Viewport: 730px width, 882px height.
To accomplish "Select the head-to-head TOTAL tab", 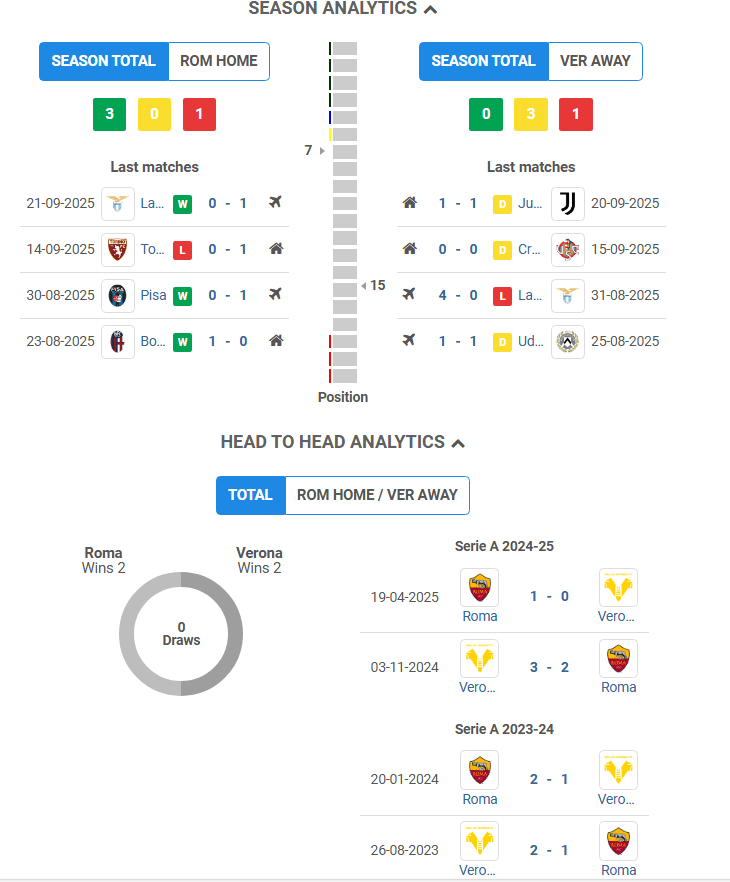I will click(251, 495).
